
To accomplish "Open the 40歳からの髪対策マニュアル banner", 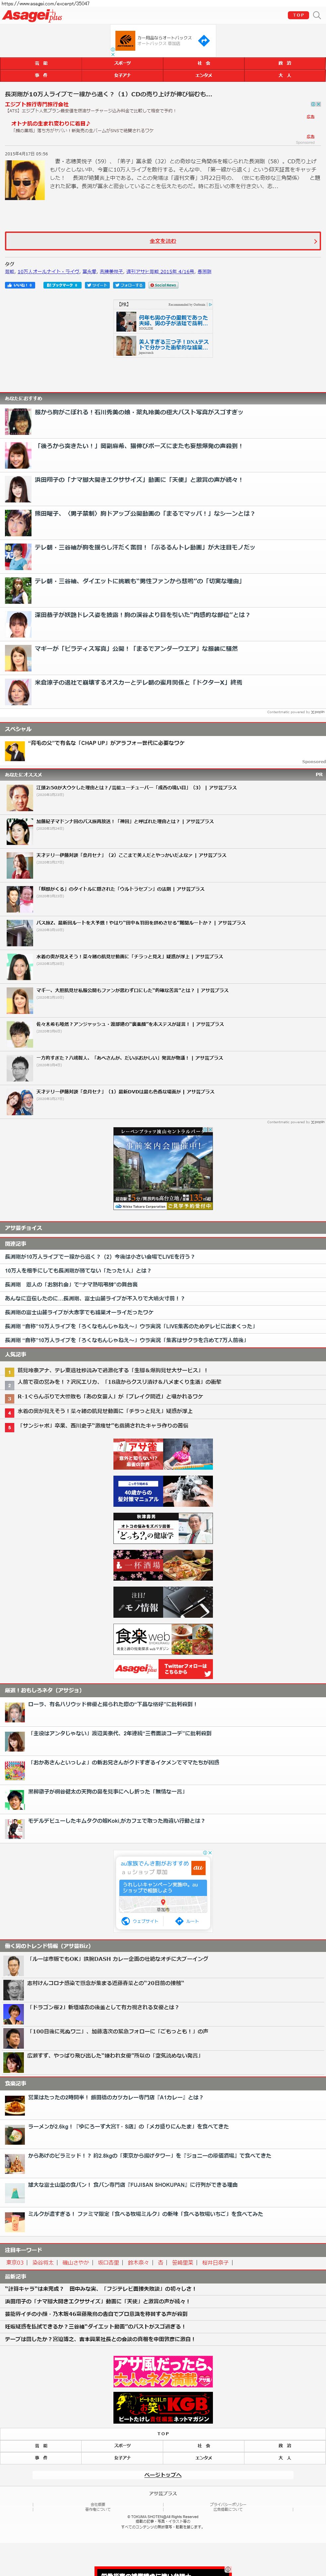I will tap(163, 1491).
